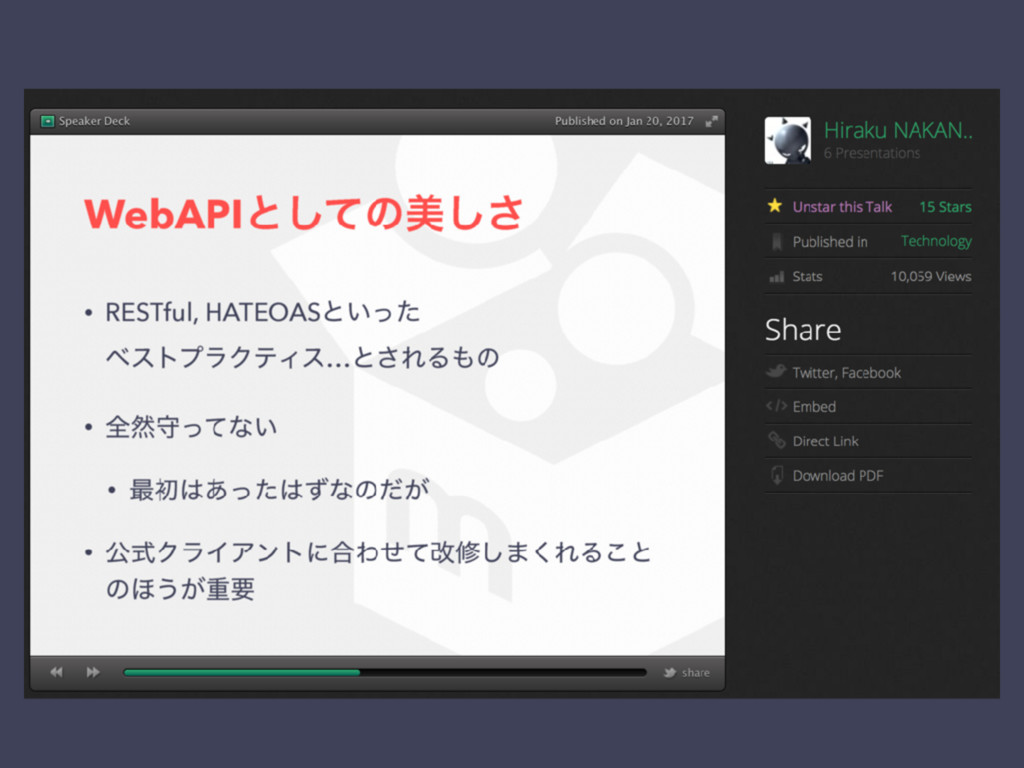Open Hiraku NAKANO's avatar thumbnail
The height and width of the screenshot is (768, 1024).
[x=788, y=140]
